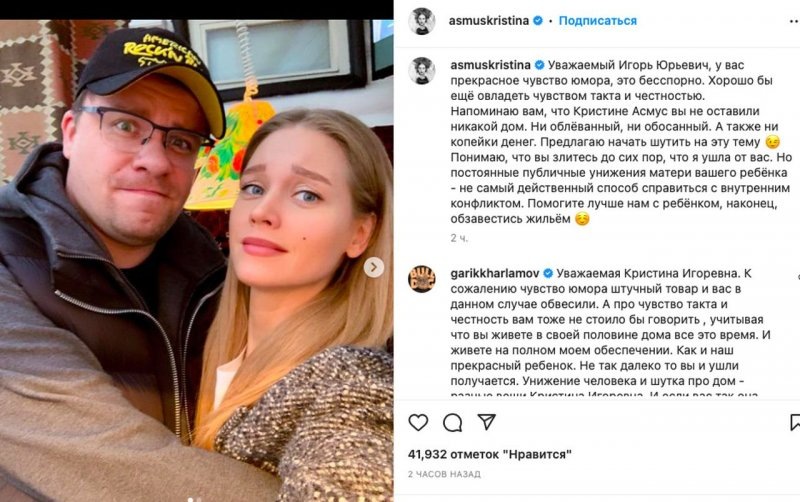Advance to next photo with the chevron arrow
The width and height of the screenshot is (800, 502).
[373, 267]
